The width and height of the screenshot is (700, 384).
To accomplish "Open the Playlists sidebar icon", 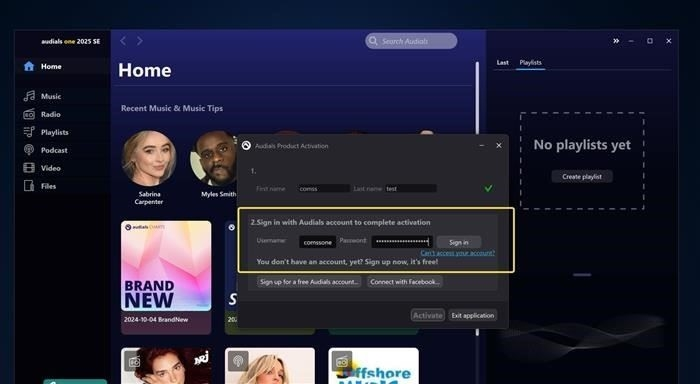I will pos(29,132).
